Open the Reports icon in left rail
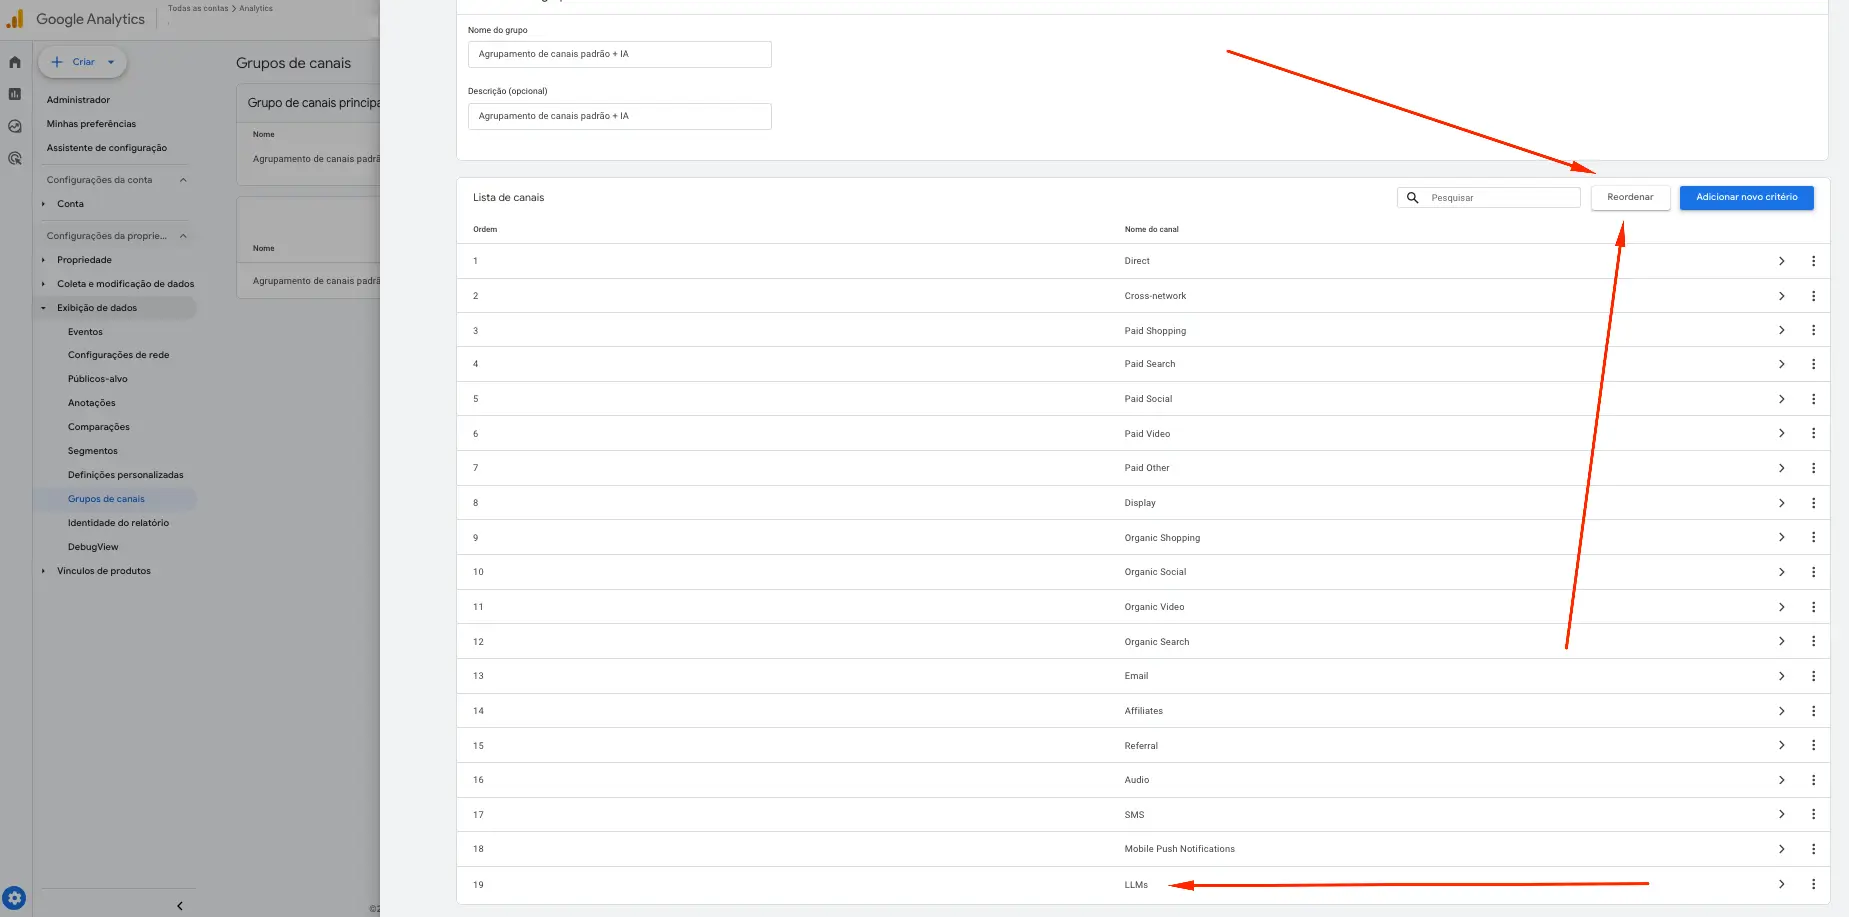Screen dimensions: 1849x917 pyautogui.click(x=15, y=94)
